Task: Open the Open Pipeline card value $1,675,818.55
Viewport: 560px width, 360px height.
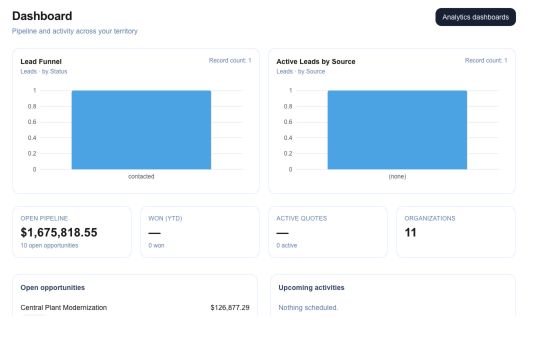Action: (59, 232)
